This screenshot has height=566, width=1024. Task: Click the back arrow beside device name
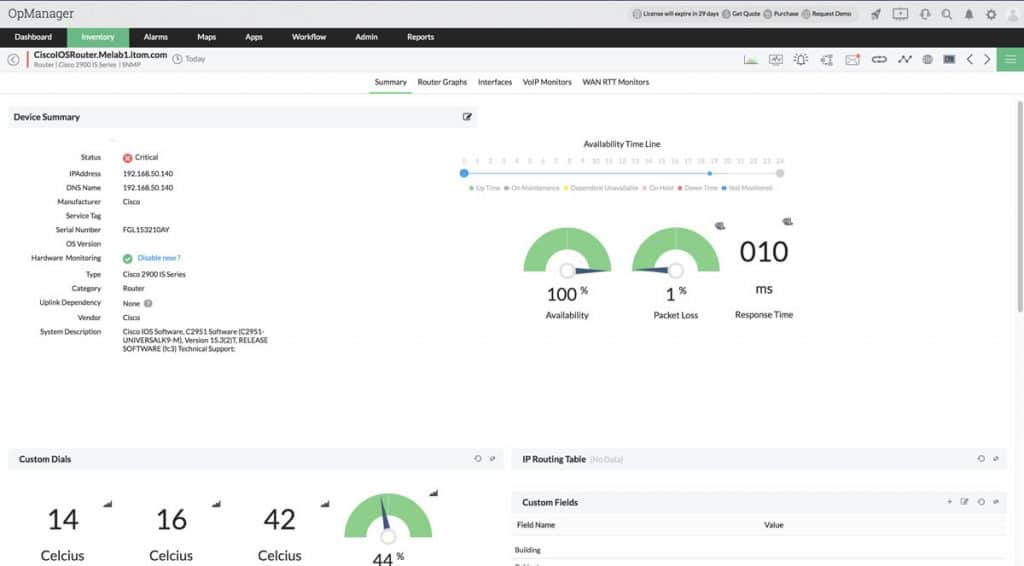coord(13,59)
